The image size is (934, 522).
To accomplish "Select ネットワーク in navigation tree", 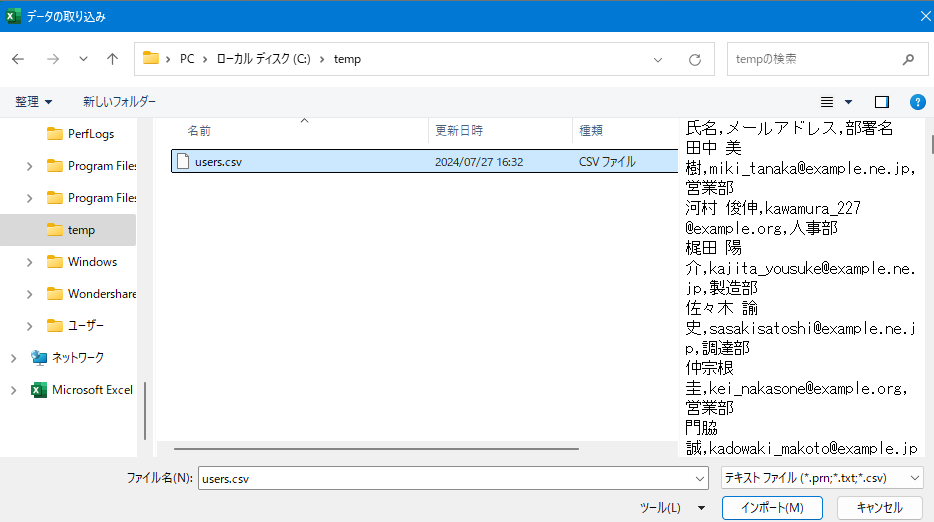I will (x=67, y=358).
